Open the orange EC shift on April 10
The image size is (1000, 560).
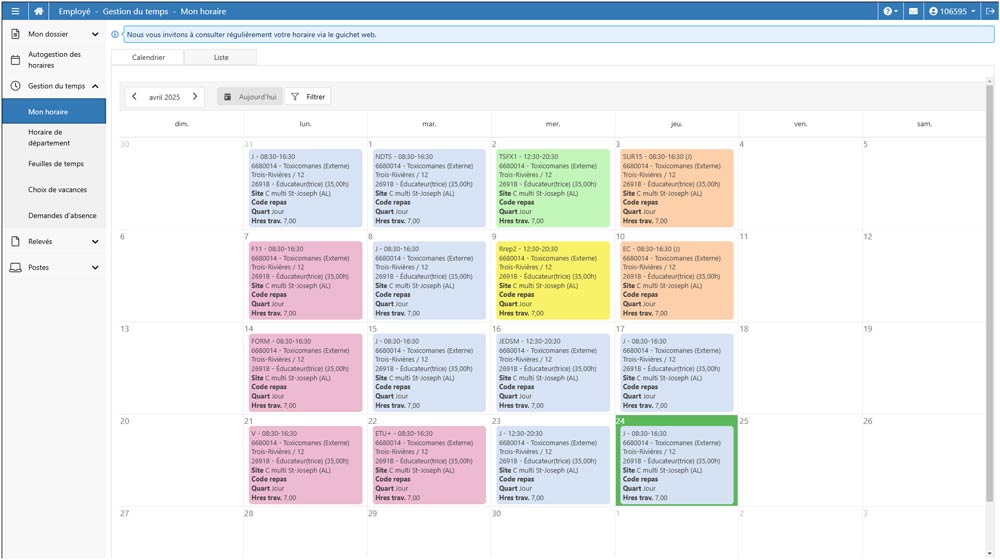click(x=676, y=281)
